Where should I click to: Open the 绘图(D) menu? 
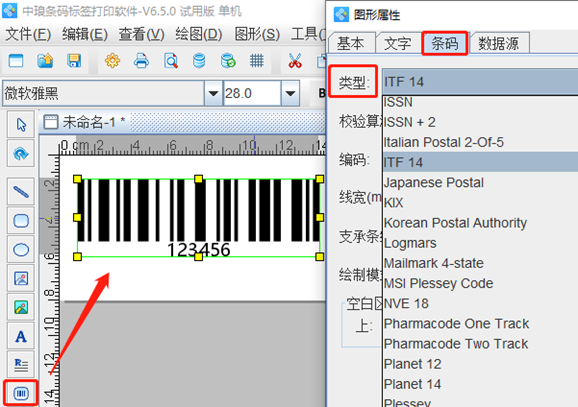199,34
